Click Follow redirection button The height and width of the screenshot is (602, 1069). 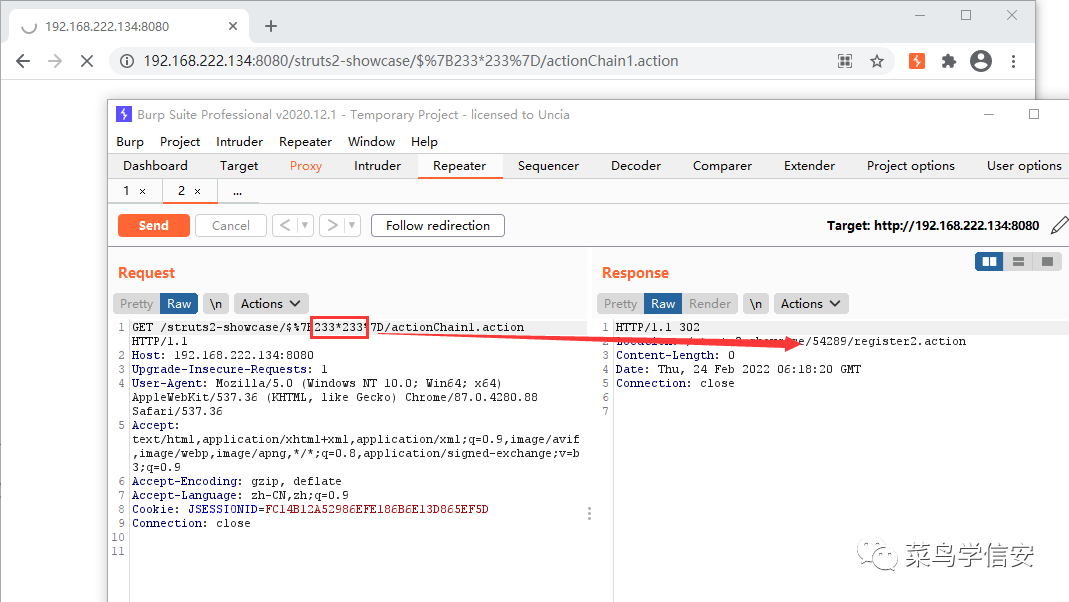(438, 226)
